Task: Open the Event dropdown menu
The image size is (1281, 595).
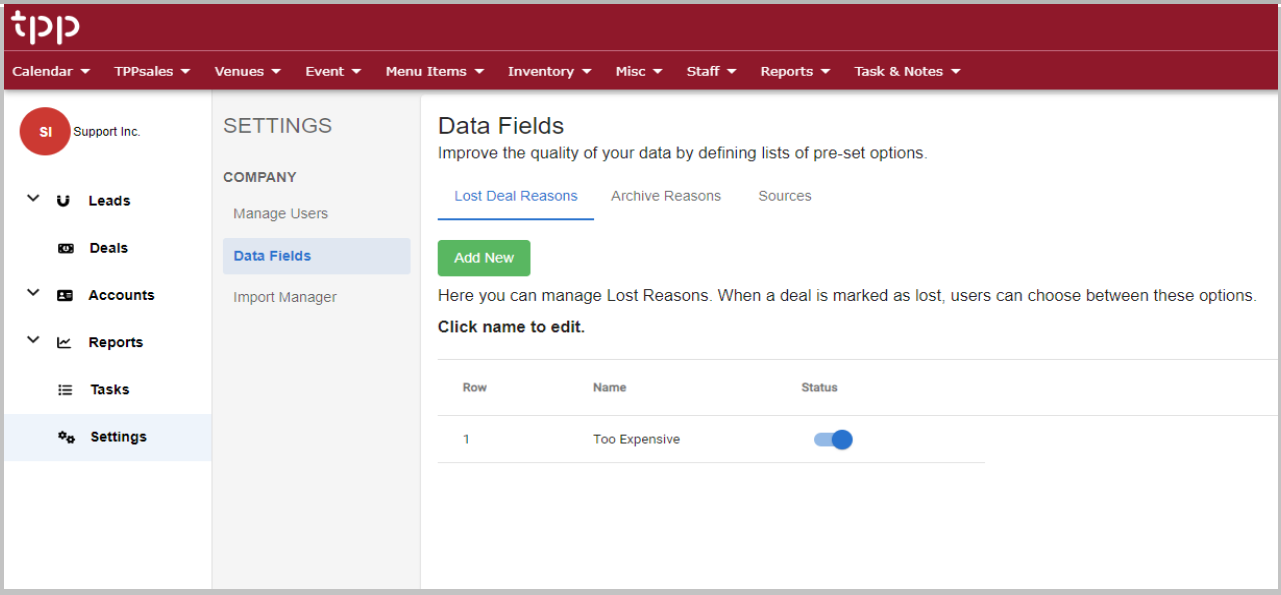Action: pos(333,71)
